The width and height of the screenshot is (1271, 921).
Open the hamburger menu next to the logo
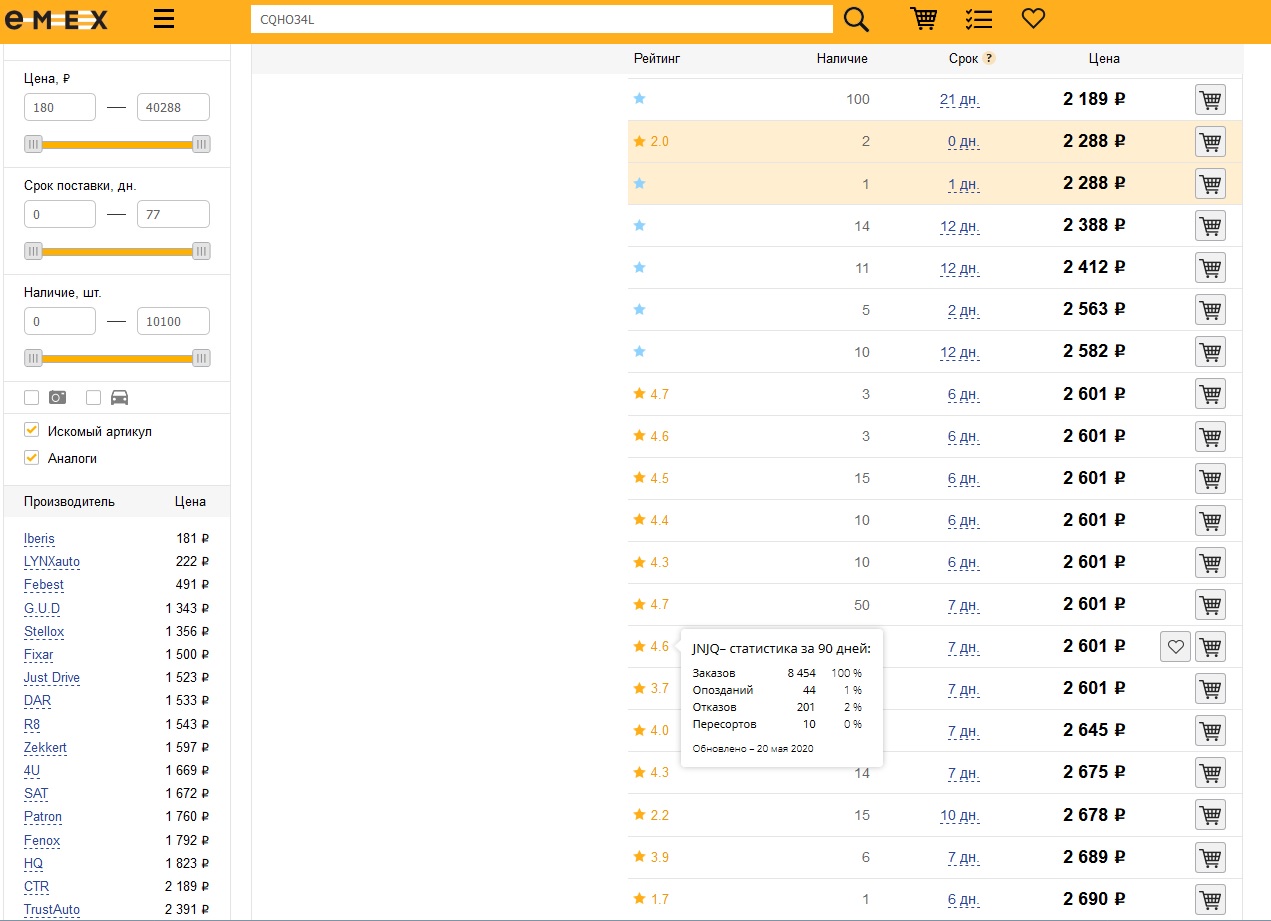(164, 19)
